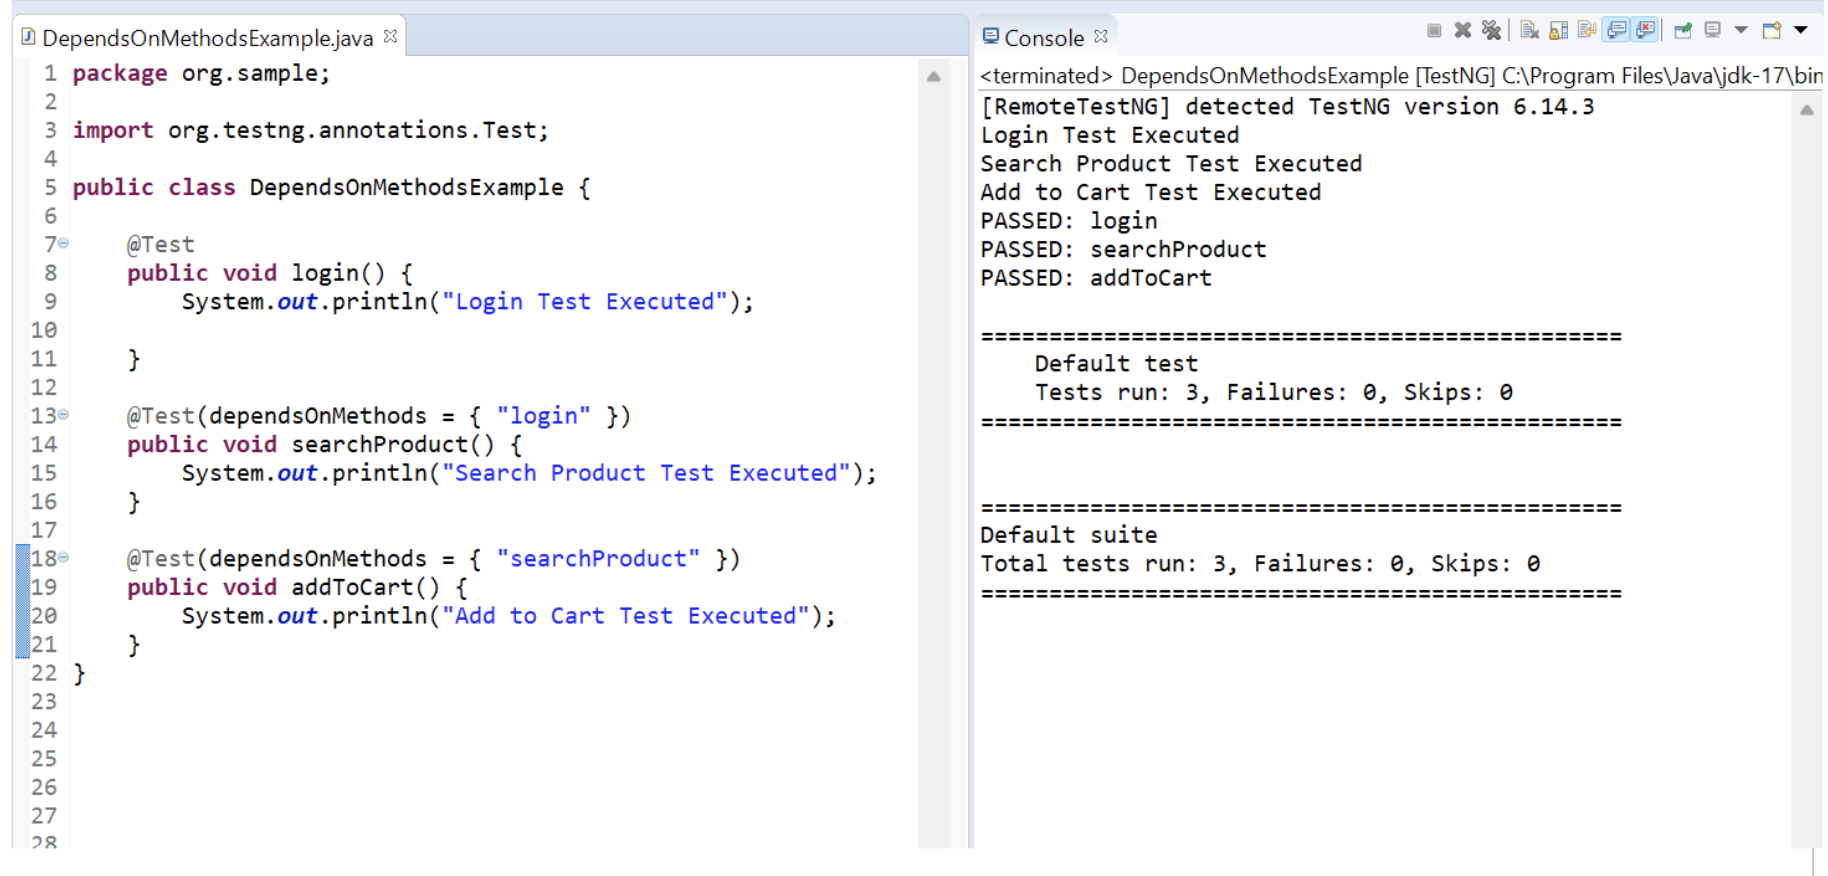This screenshot has height=876, width=1828.
Task: Pin the Console view
Action: [1683, 30]
